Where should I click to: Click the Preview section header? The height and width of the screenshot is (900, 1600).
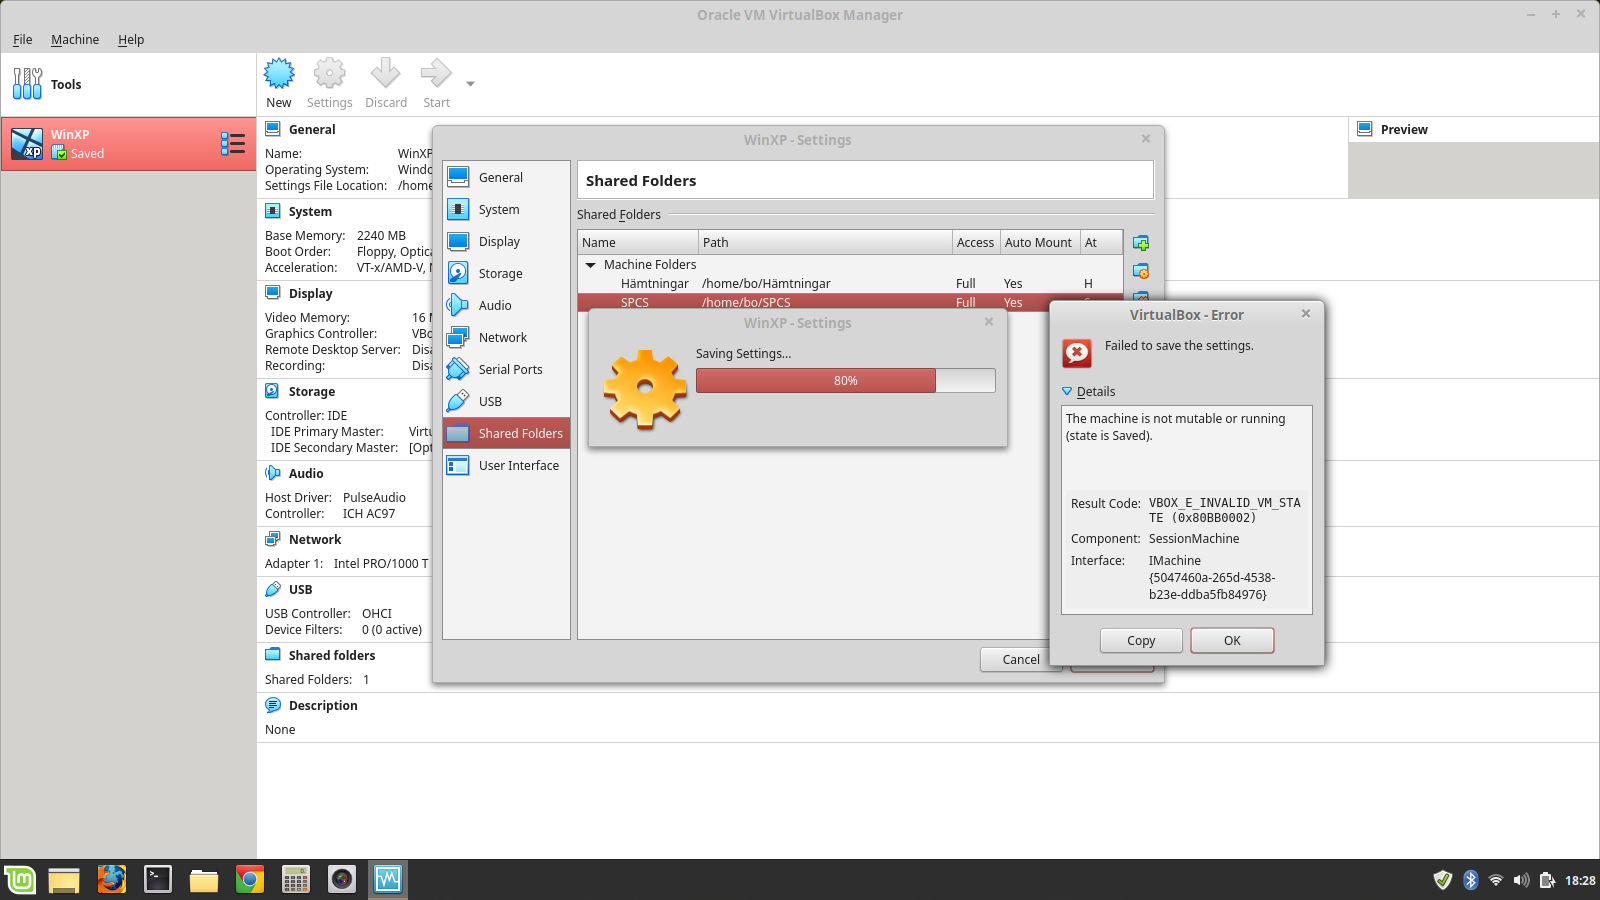[x=1404, y=130]
